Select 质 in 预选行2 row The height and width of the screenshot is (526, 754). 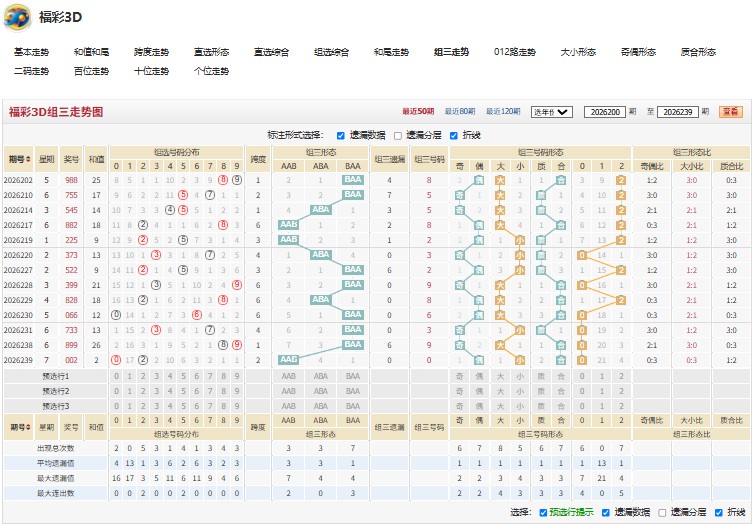coord(541,391)
